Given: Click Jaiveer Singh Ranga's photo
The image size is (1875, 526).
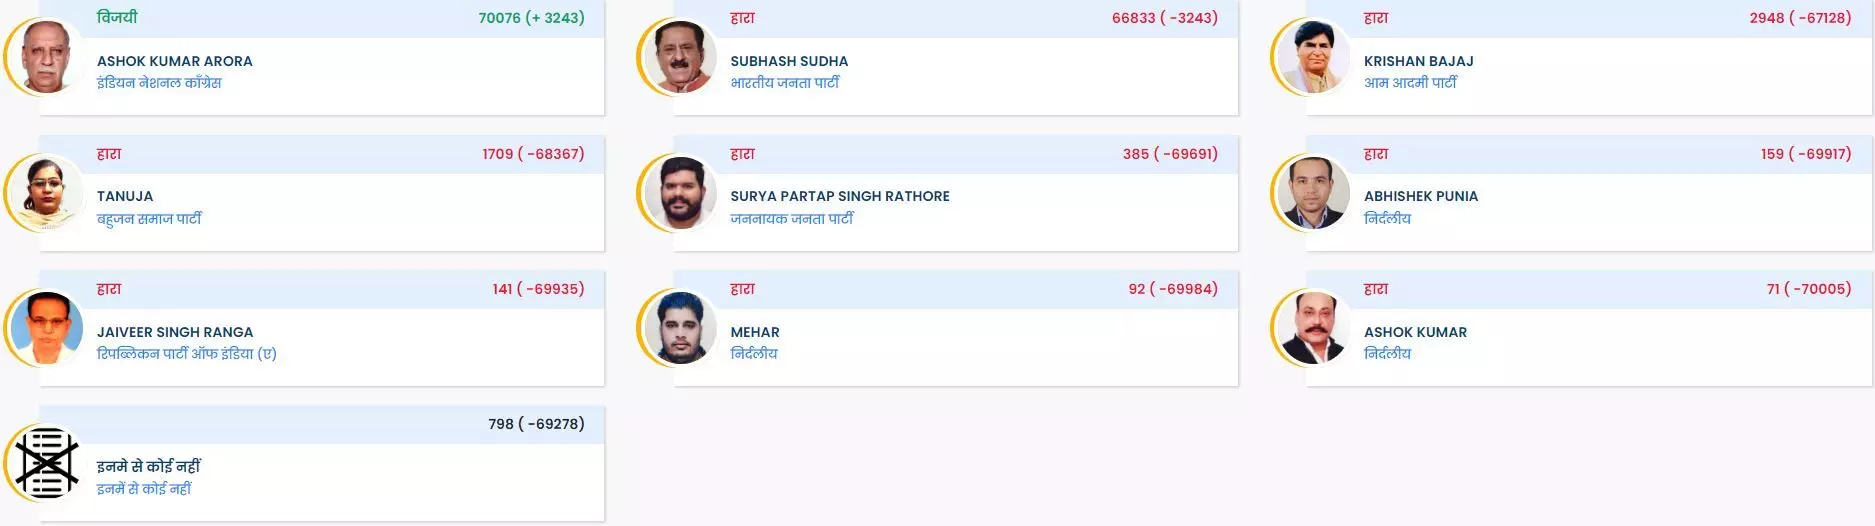Looking at the screenshot, I should 46,328.
